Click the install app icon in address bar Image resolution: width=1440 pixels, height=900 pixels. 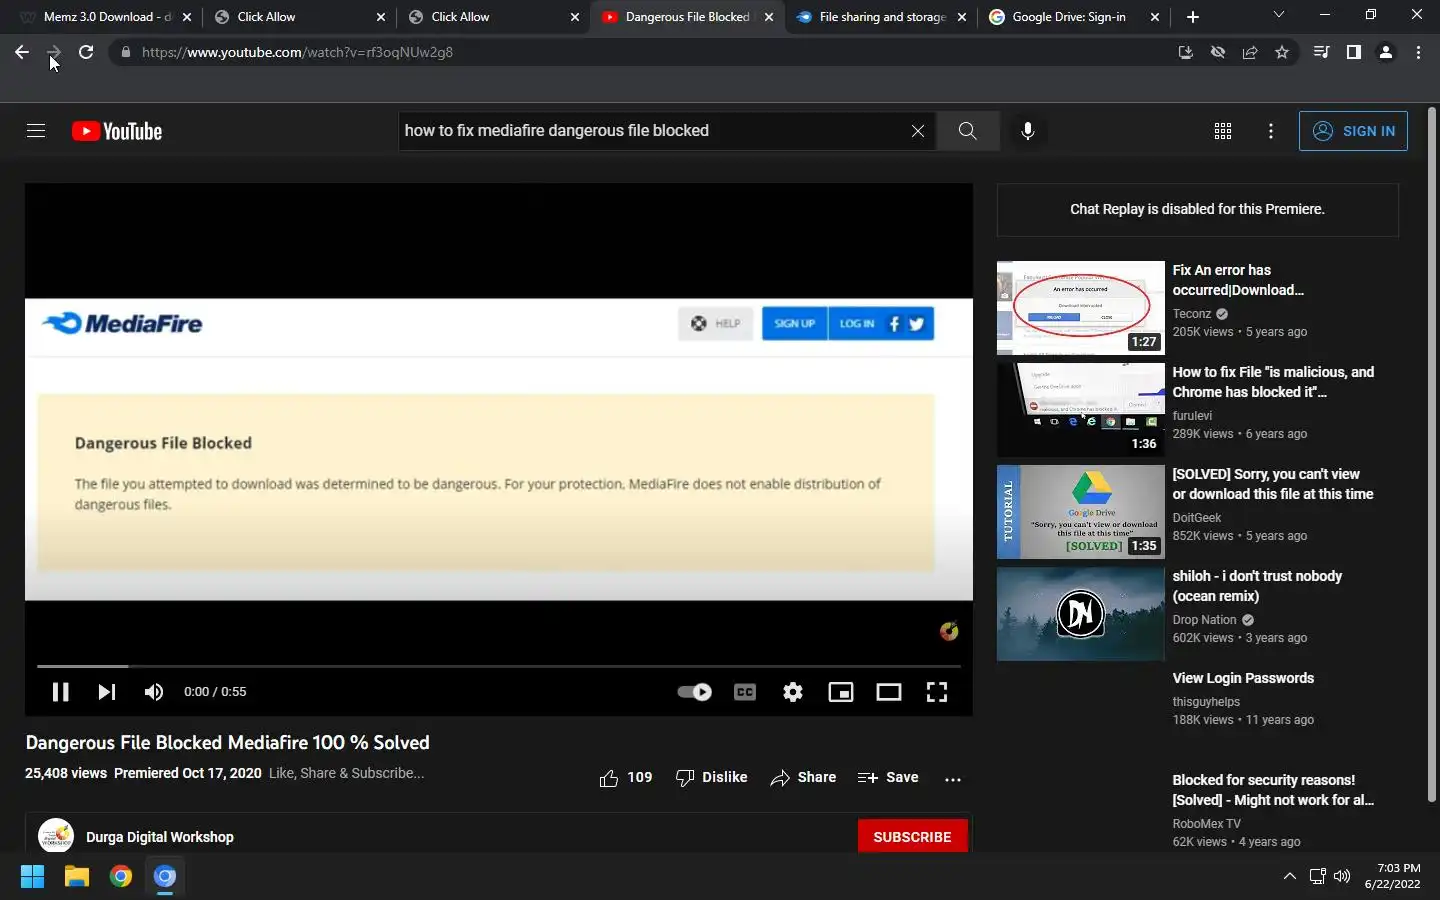pos(1186,52)
